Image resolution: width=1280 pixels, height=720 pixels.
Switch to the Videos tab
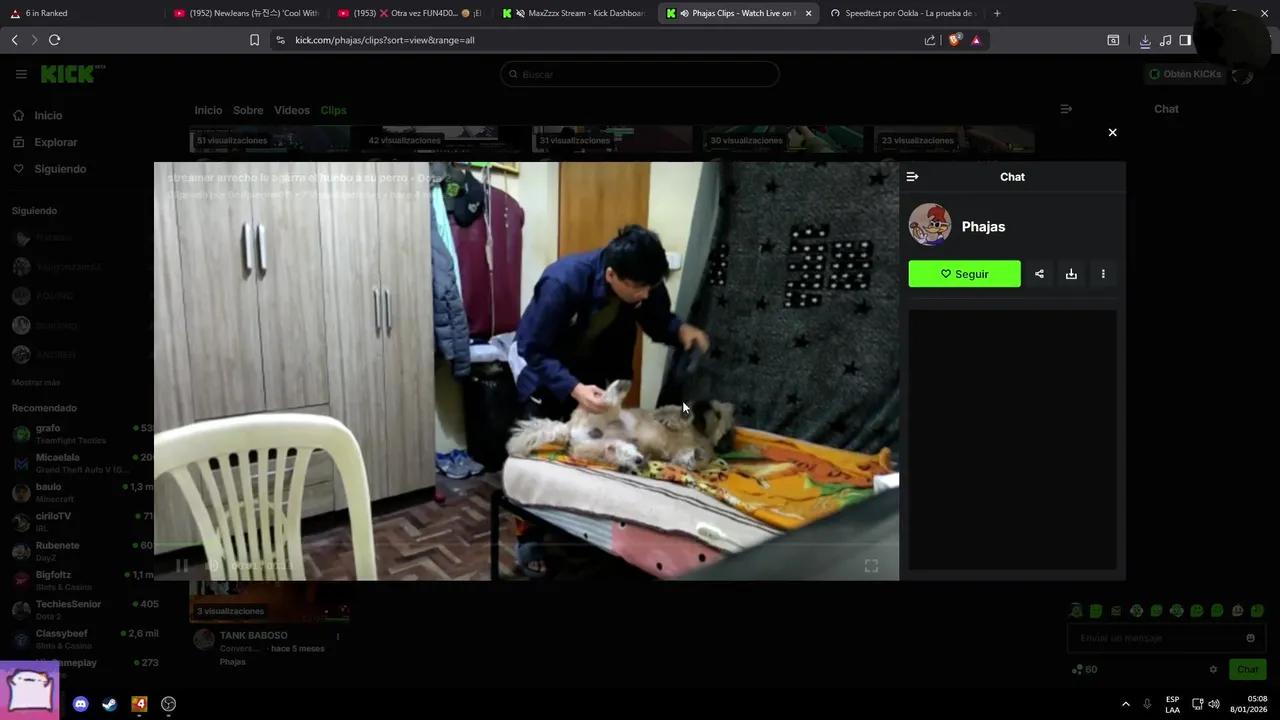pyautogui.click(x=291, y=110)
